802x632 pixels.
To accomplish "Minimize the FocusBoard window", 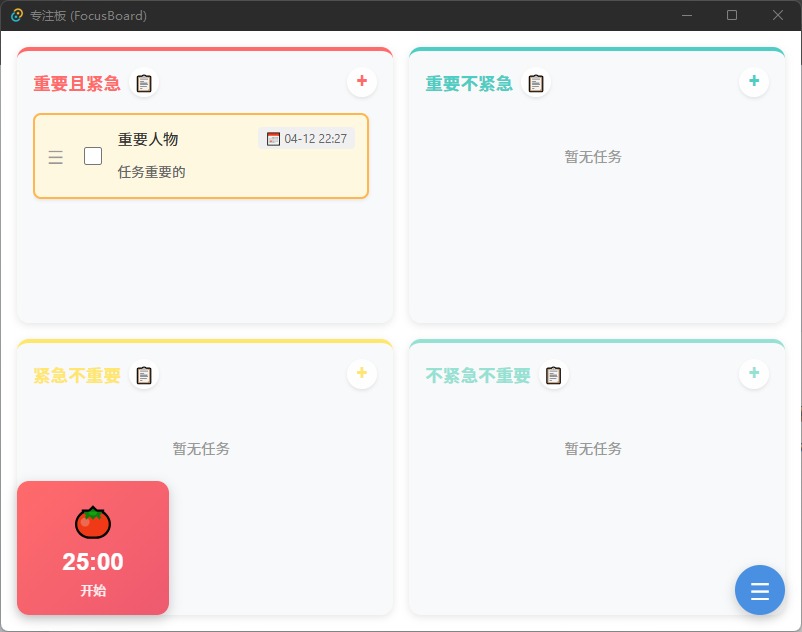I will coord(687,15).
